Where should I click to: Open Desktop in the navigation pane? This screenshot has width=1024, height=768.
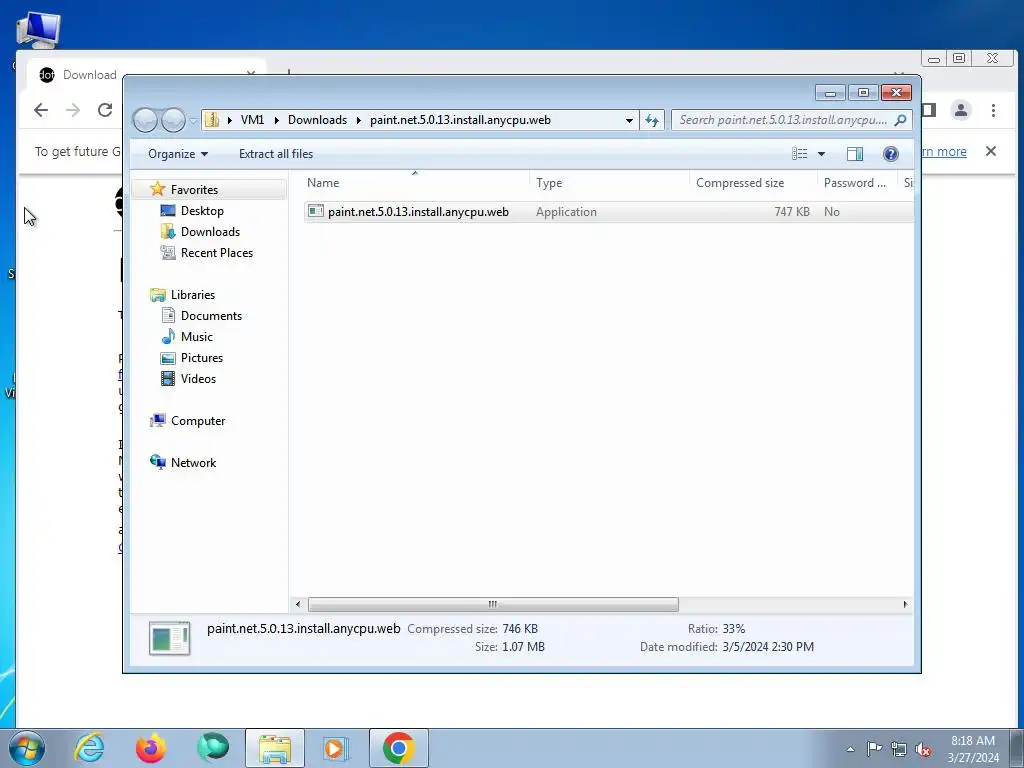[202, 211]
